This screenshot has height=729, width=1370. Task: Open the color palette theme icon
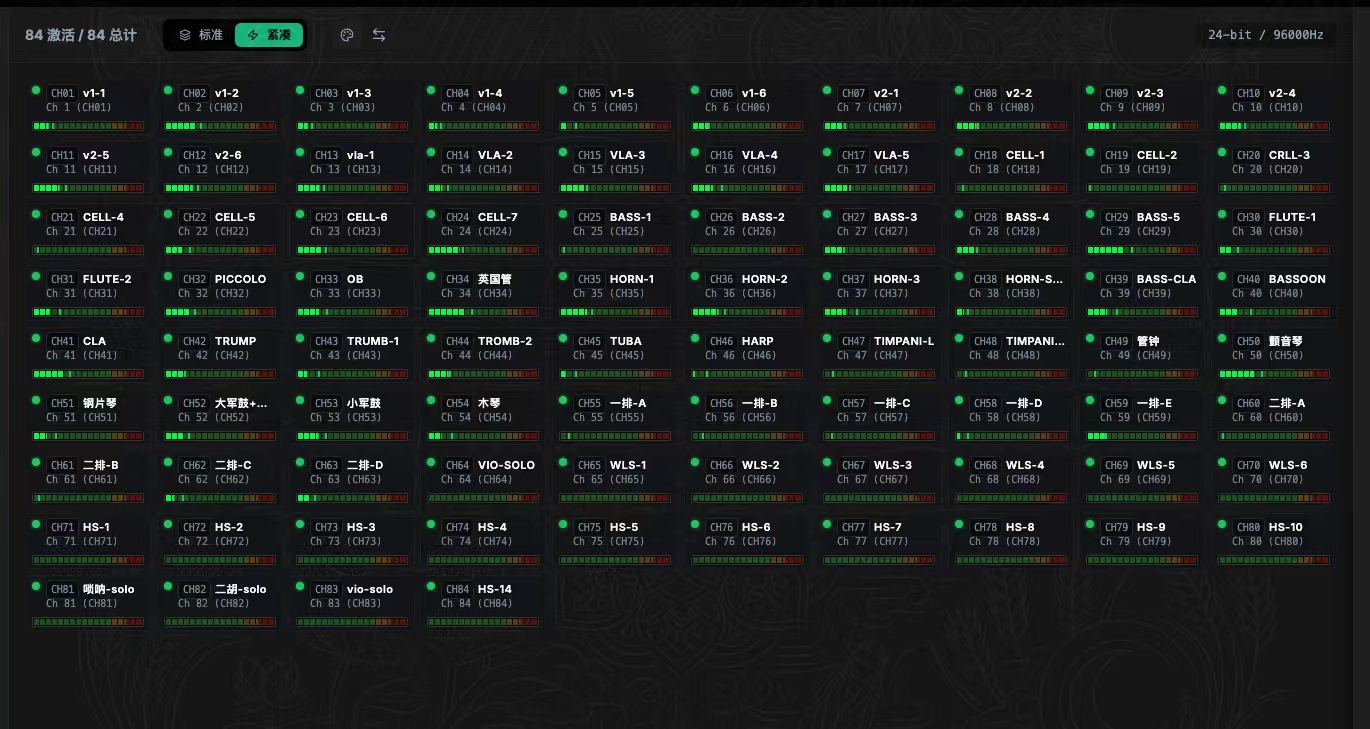(x=347, y=35)
